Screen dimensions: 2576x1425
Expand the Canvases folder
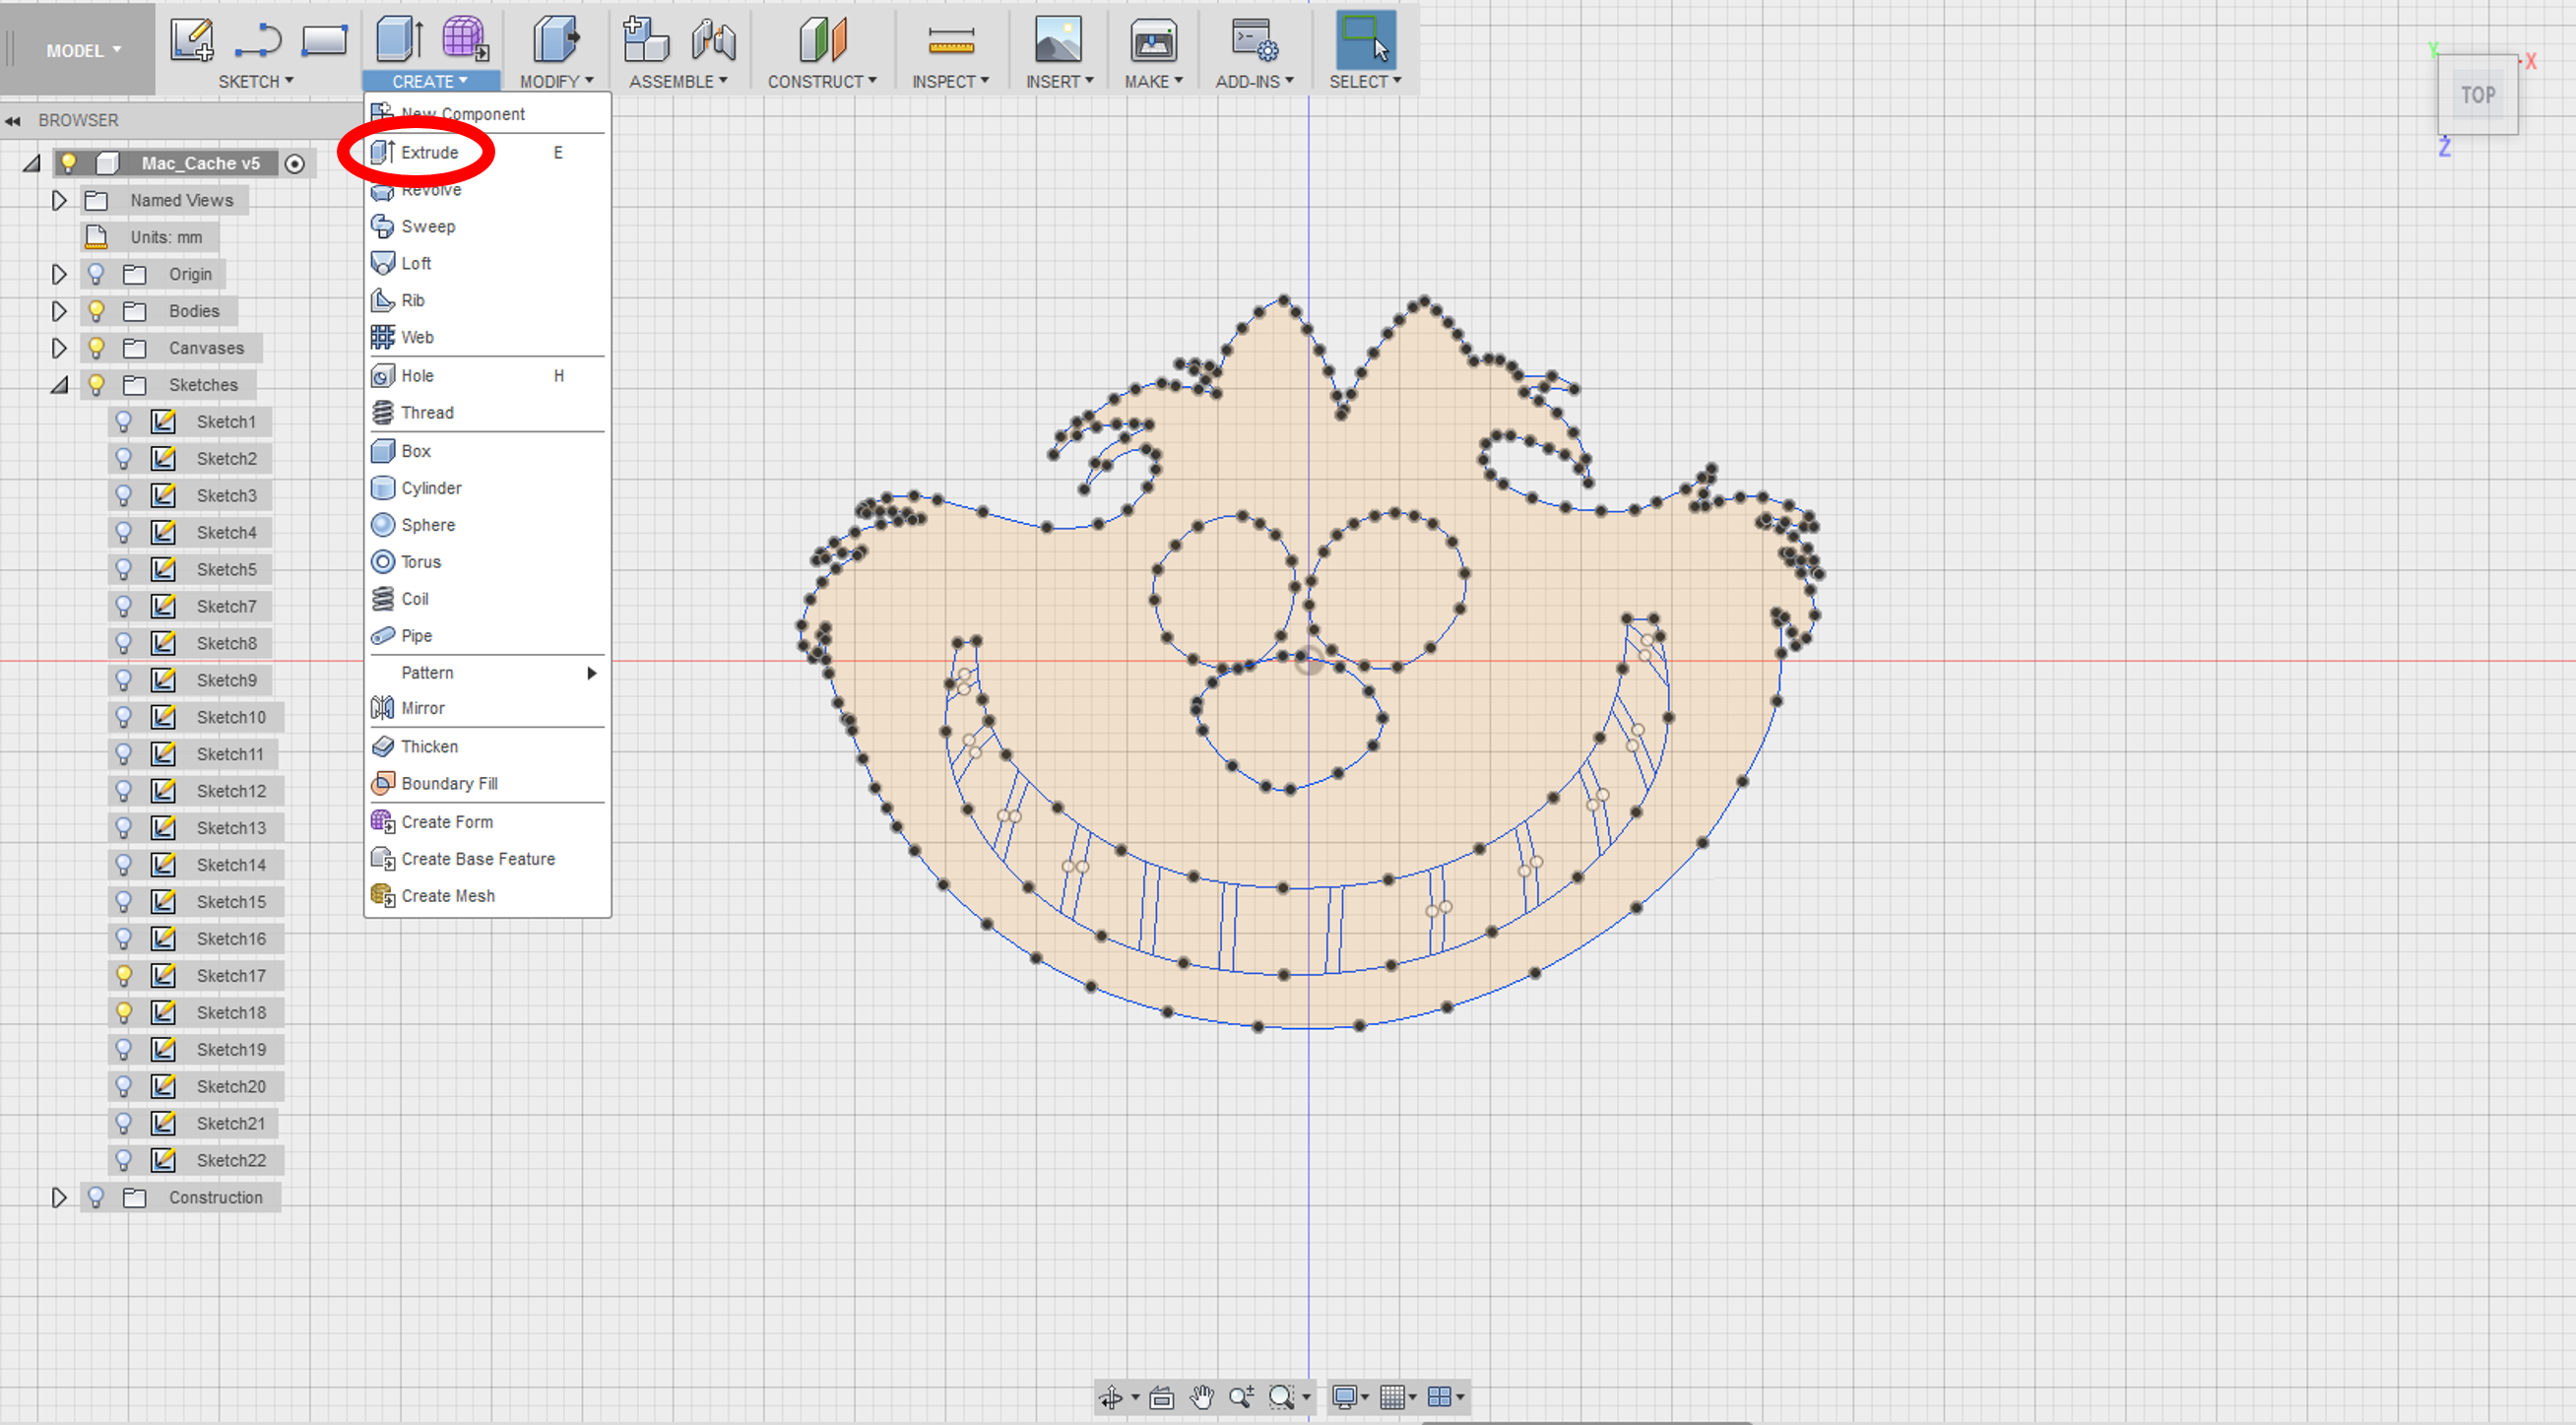click(59, 348)
